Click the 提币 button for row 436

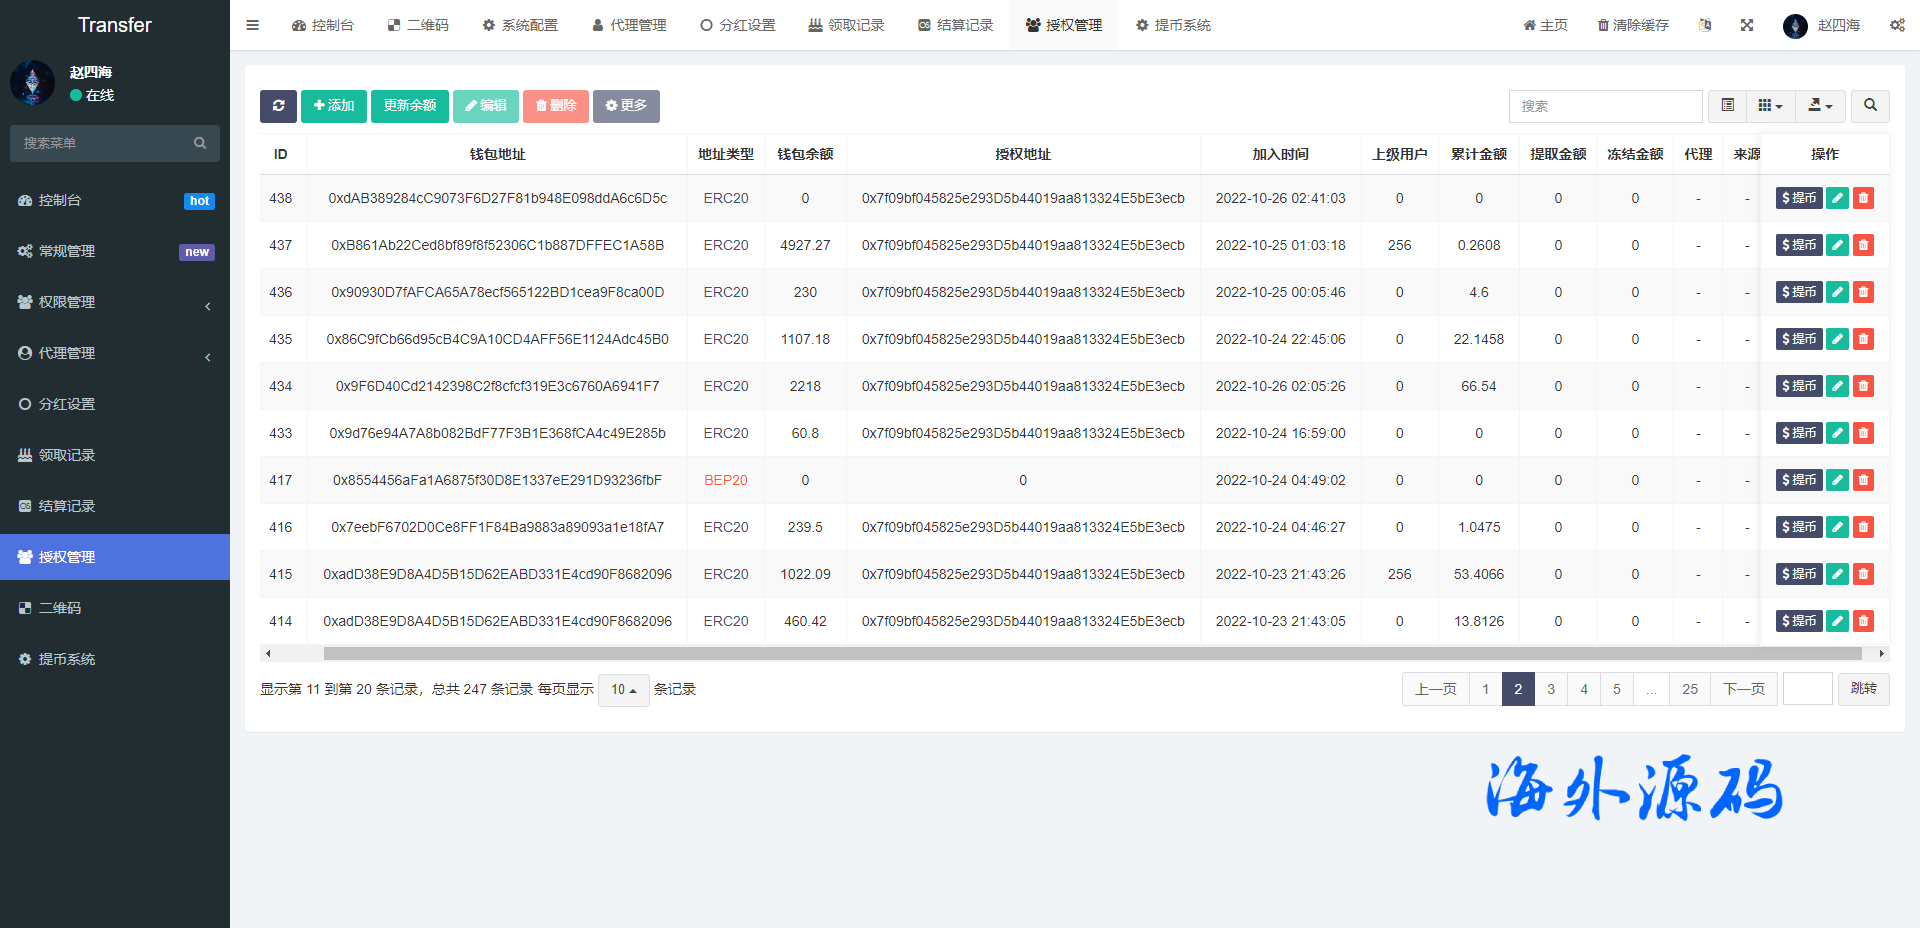pyautogui.click(x=1798, y=292)
